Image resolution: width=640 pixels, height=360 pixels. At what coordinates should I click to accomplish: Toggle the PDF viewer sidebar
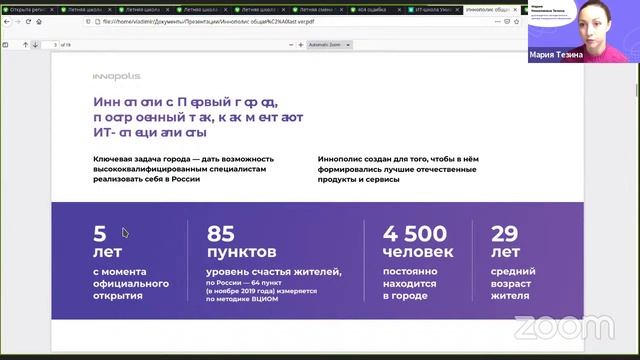pyautogui.click(x=5, y=45)
